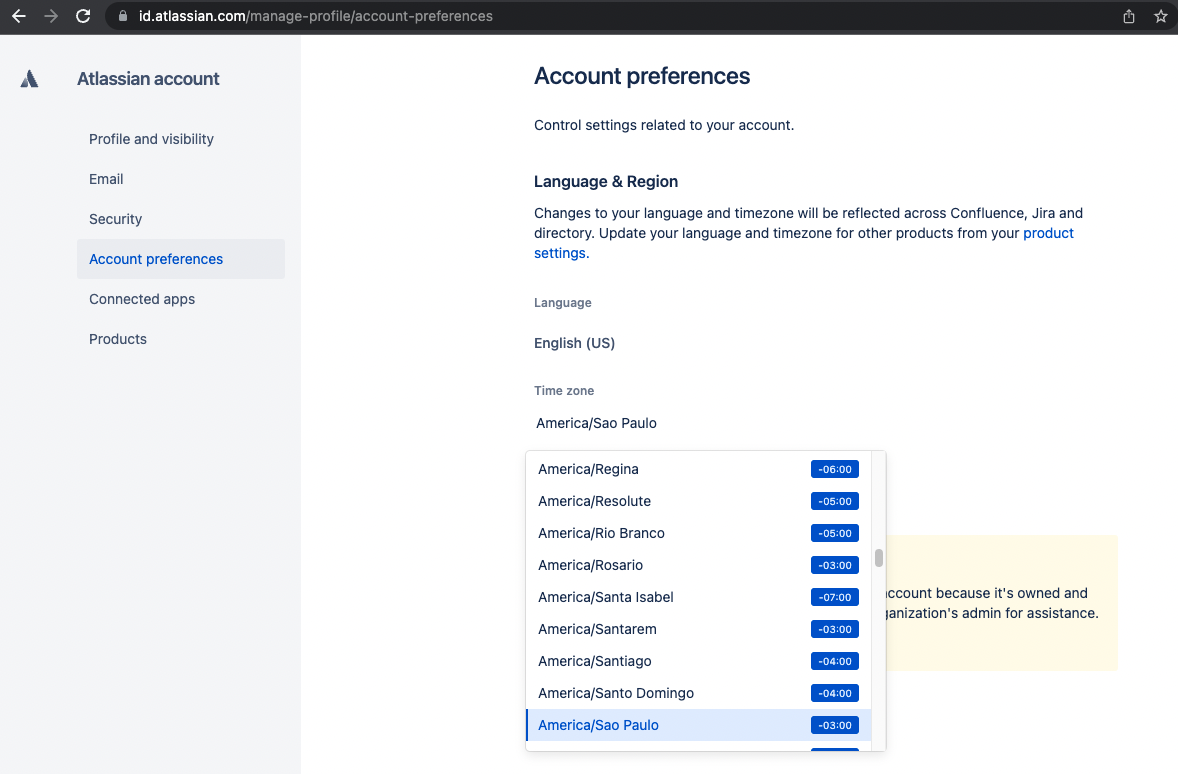Click the browser forward arrow

click(51, 16)
